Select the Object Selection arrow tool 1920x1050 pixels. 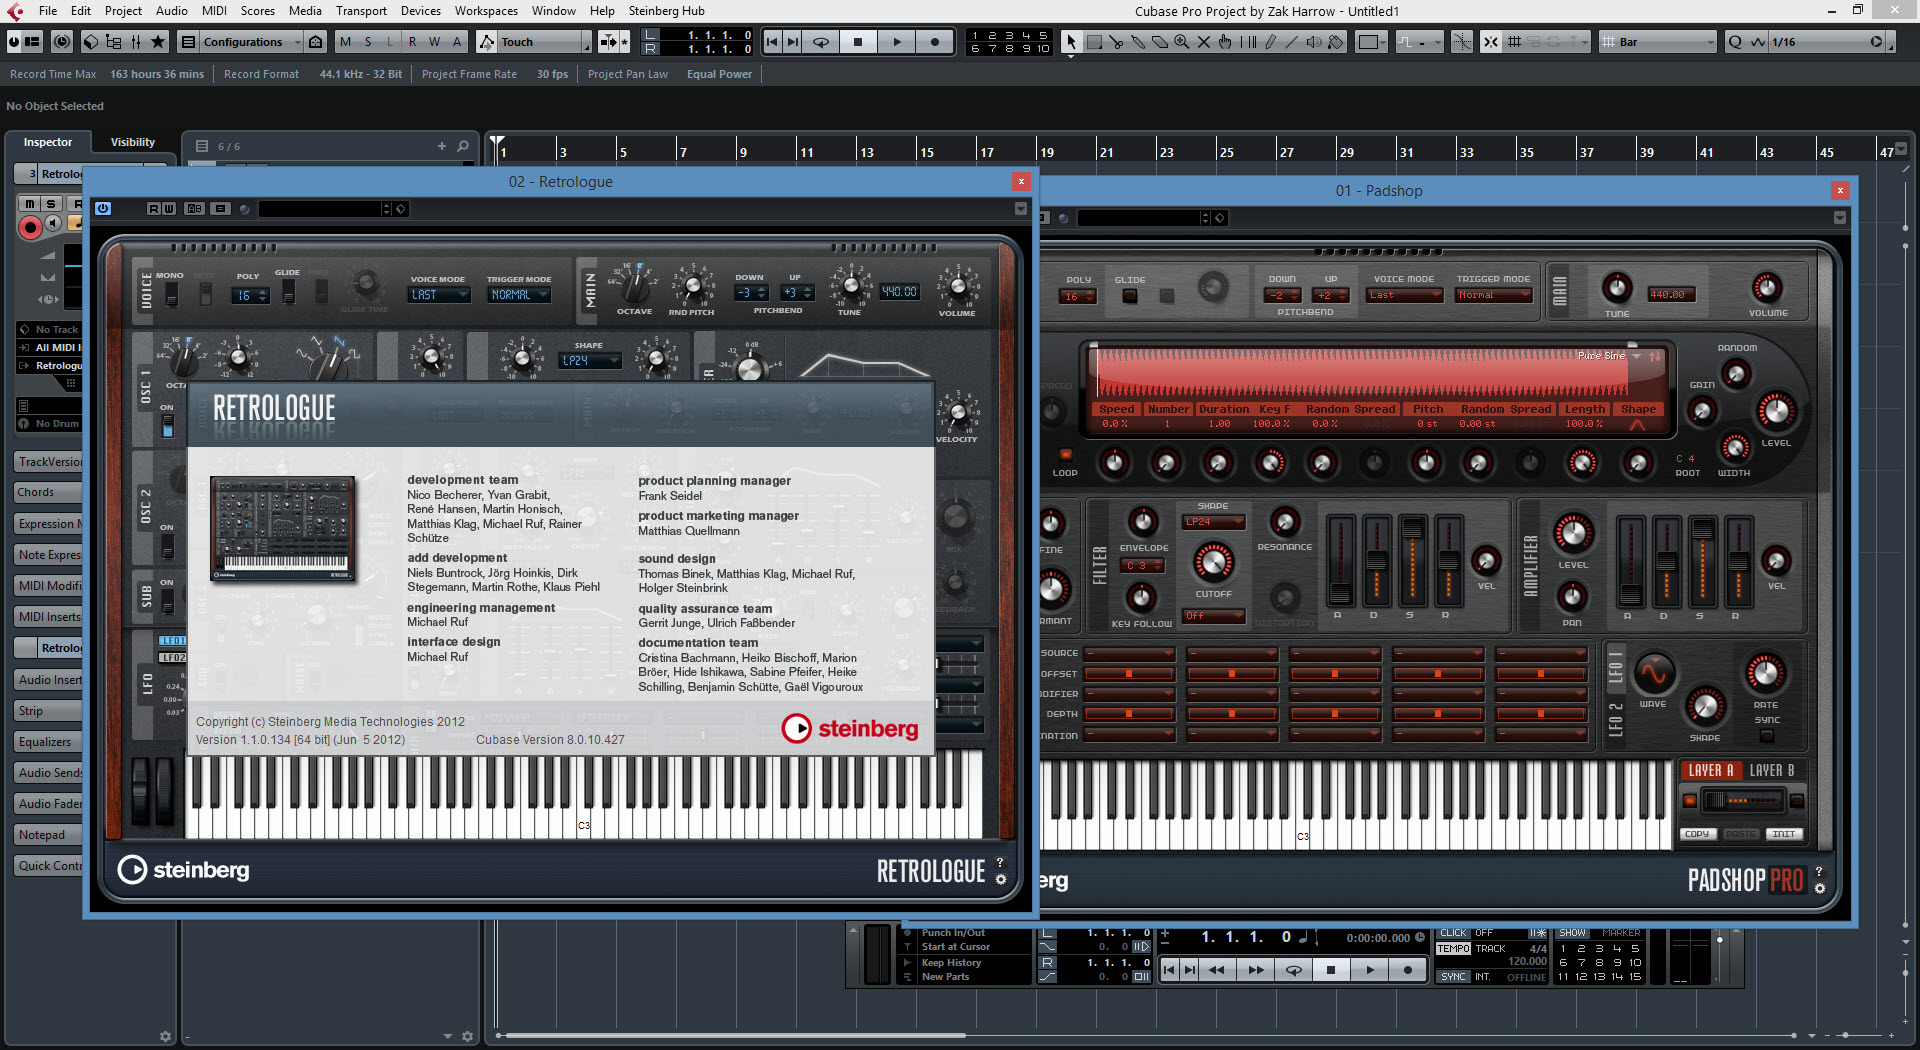point(1071,42)
